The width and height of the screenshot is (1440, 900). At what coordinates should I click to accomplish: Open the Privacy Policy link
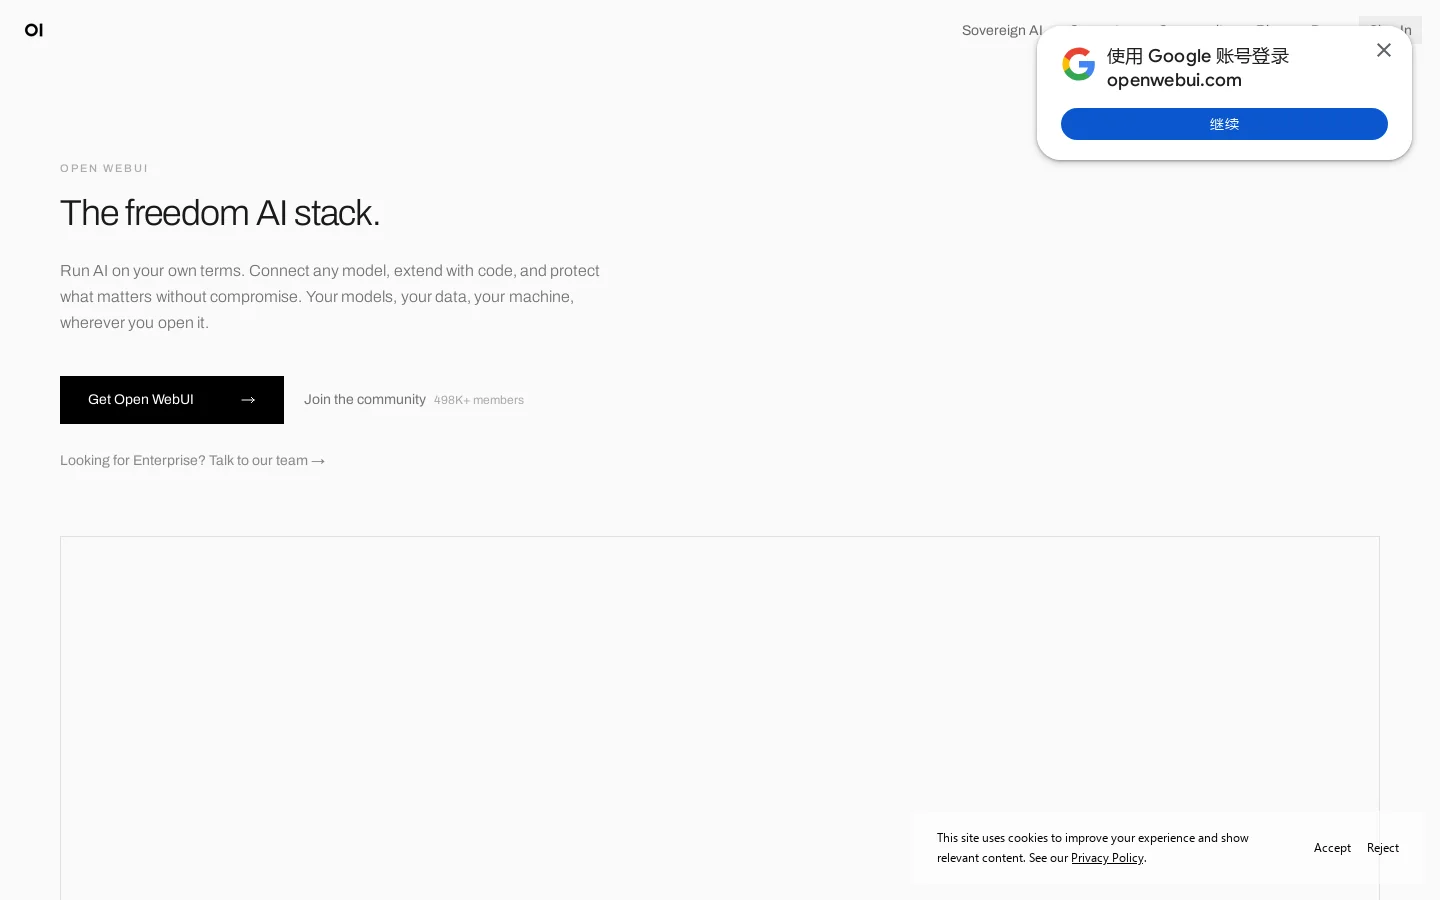click(x=1107, y=858)
